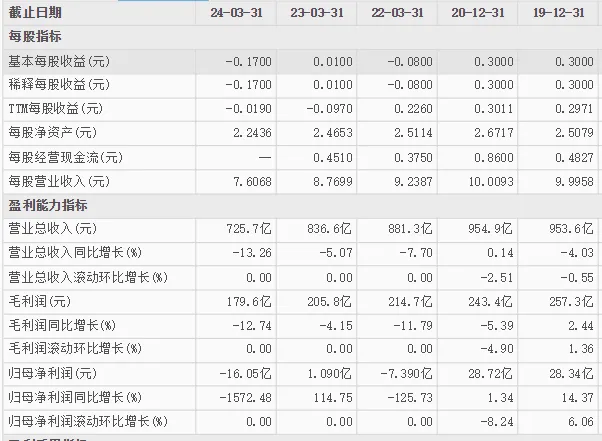602x441 pixels.
Task: Select the 23-03-31 date column header
Action: (x=315, y=13)
